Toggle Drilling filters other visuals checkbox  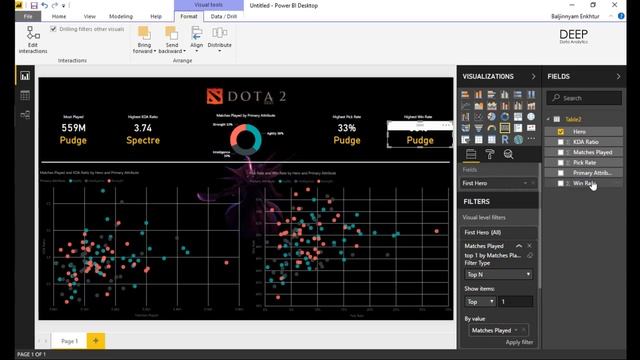click(53, 29)
